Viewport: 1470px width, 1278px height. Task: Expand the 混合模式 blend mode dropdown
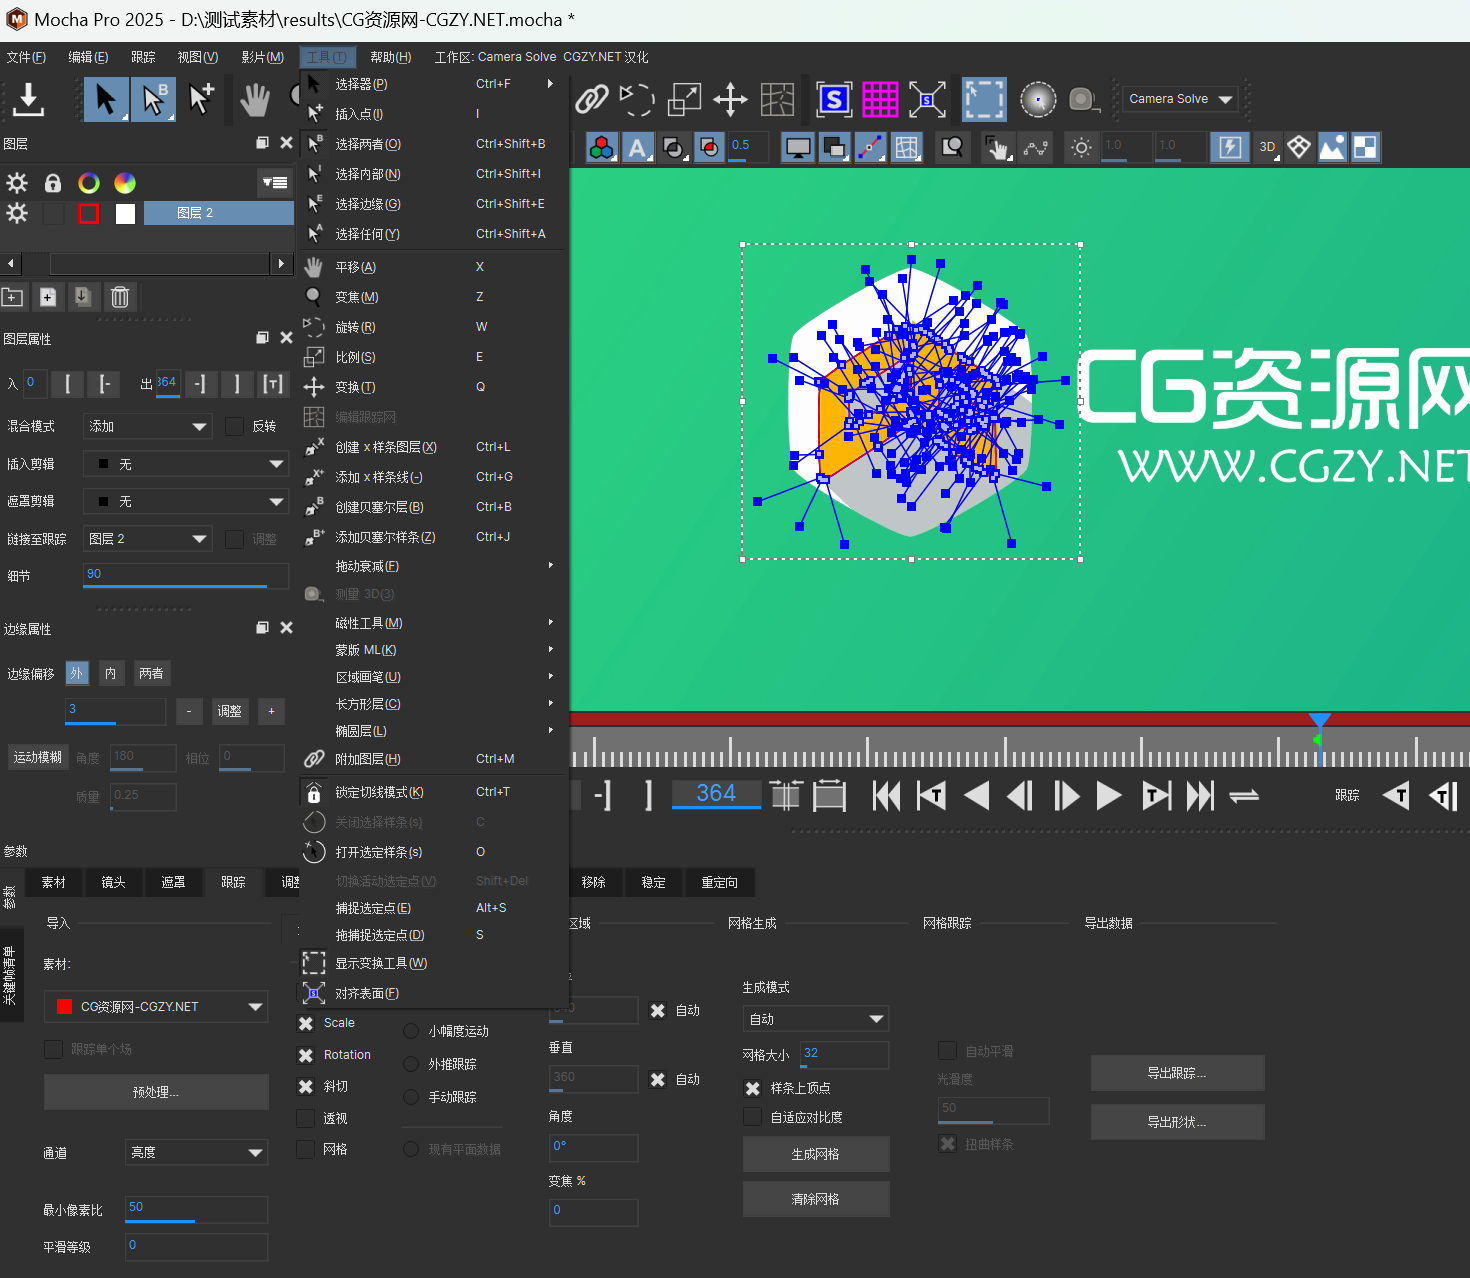tap(147, 427)
